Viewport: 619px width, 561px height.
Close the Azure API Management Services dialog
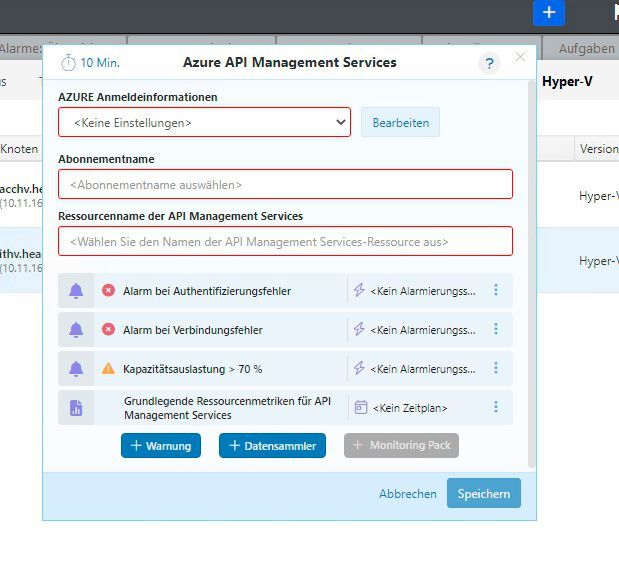click(520, 57)
